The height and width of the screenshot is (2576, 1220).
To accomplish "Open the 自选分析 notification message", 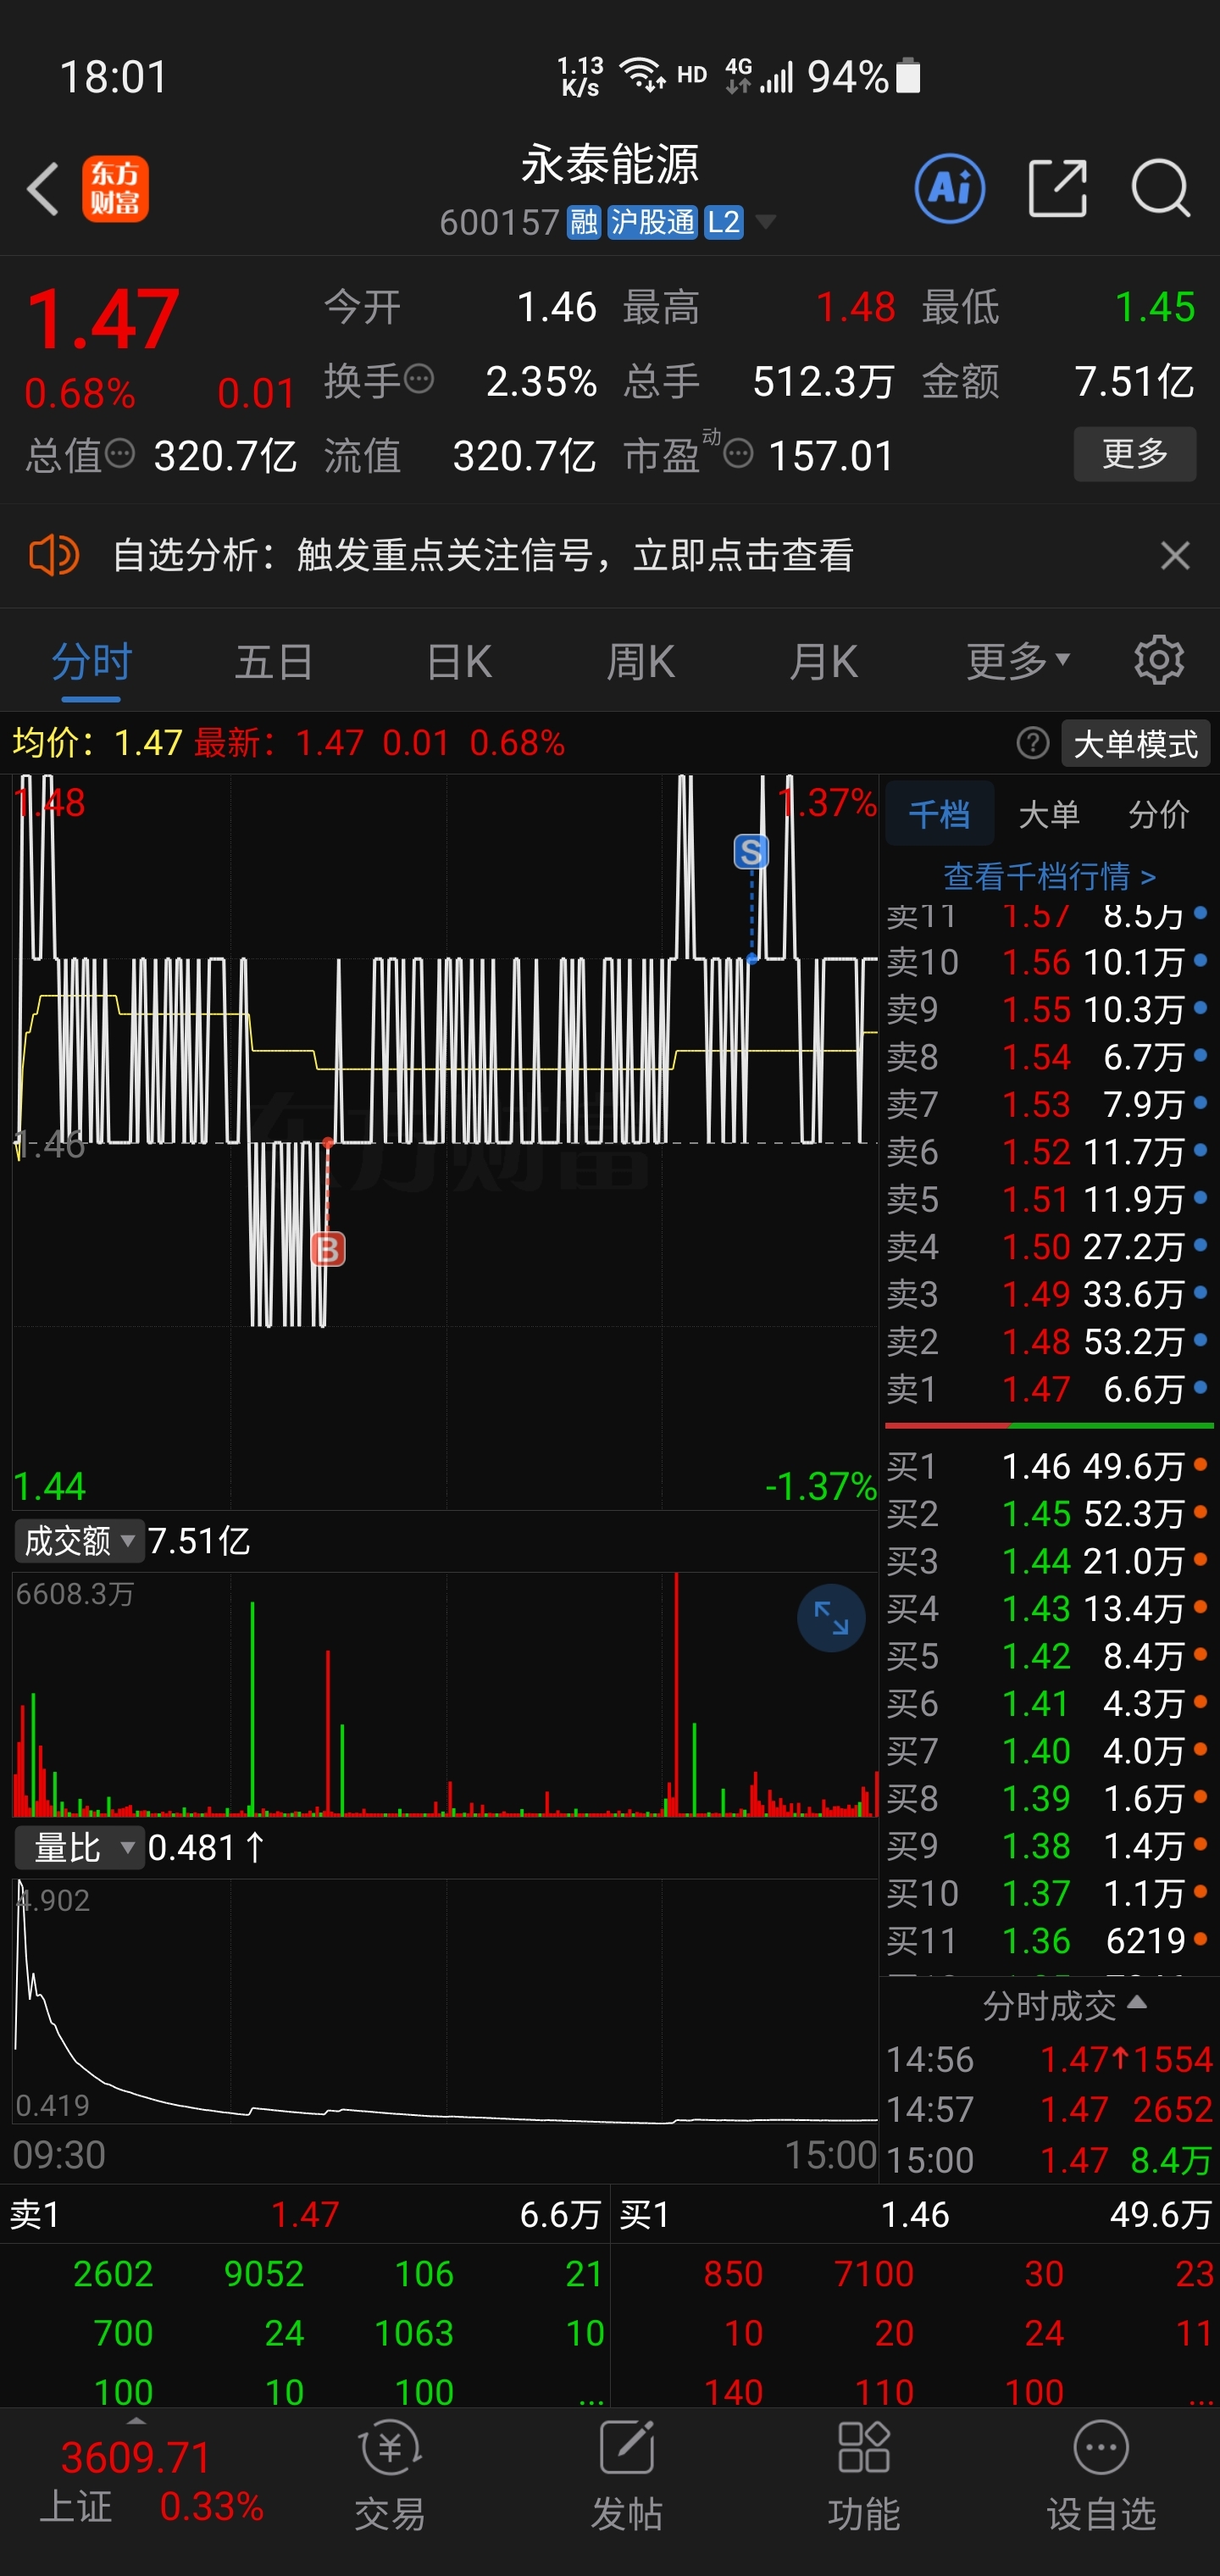I will pyautogui.click(x=483, y=555).
